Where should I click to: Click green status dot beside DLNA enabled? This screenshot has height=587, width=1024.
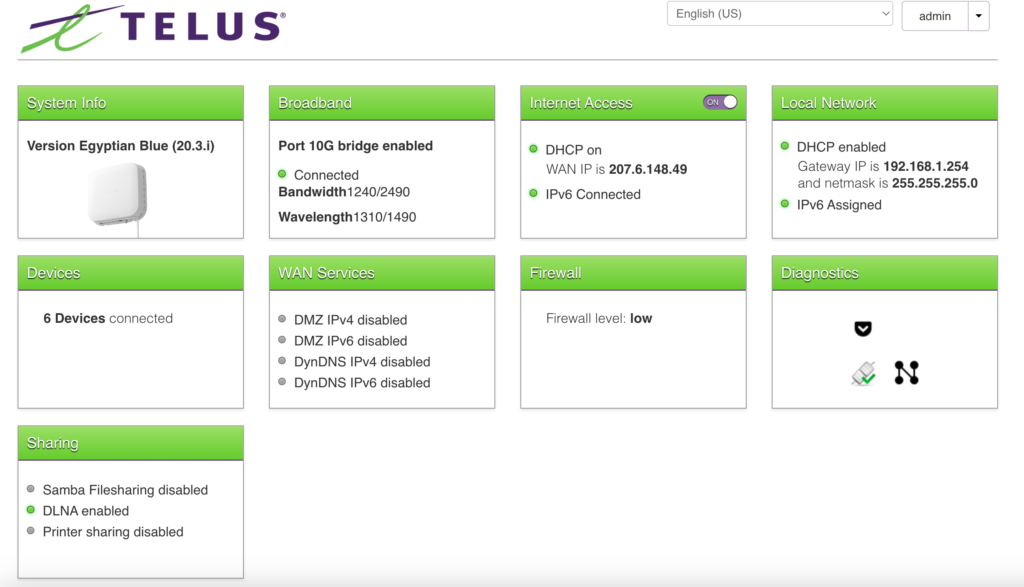[31, 510]
